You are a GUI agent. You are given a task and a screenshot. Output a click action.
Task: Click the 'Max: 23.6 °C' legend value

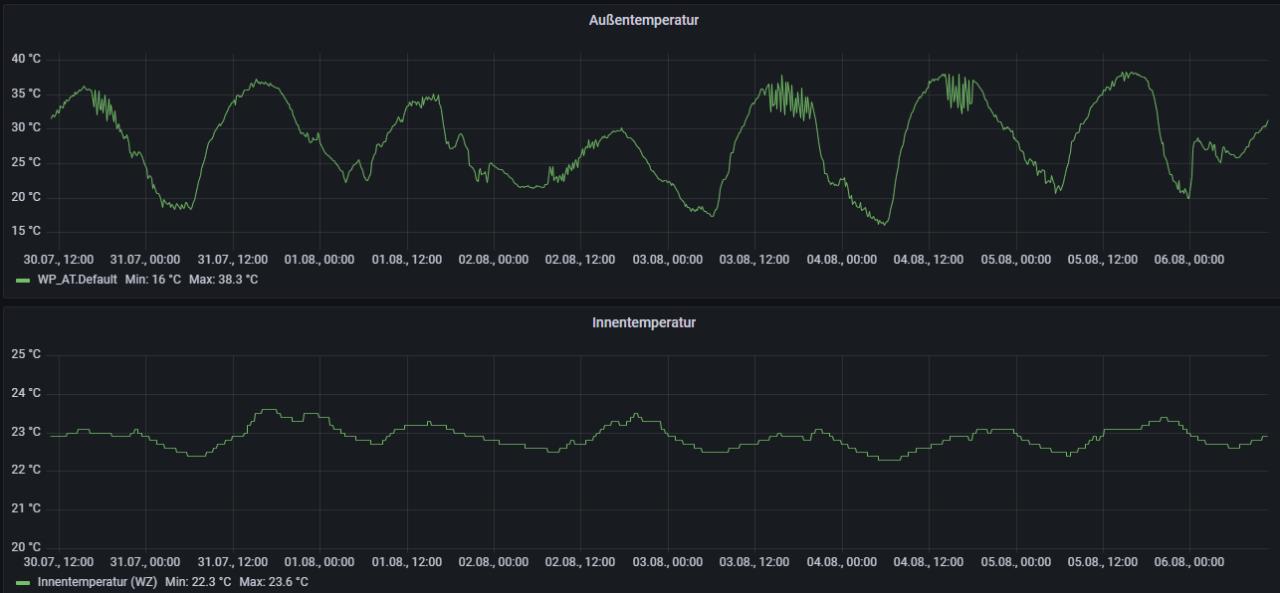click(x=274, y=582)
